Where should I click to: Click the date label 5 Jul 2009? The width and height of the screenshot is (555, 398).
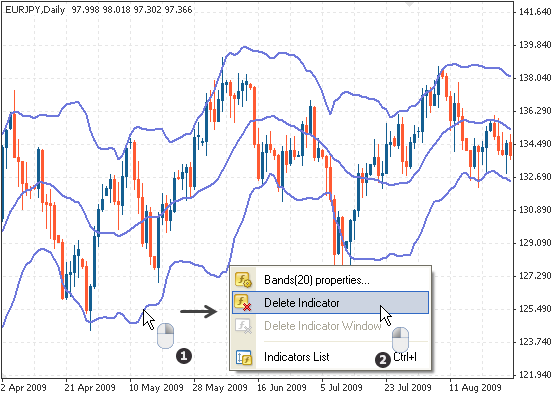(x=342, y=388)
